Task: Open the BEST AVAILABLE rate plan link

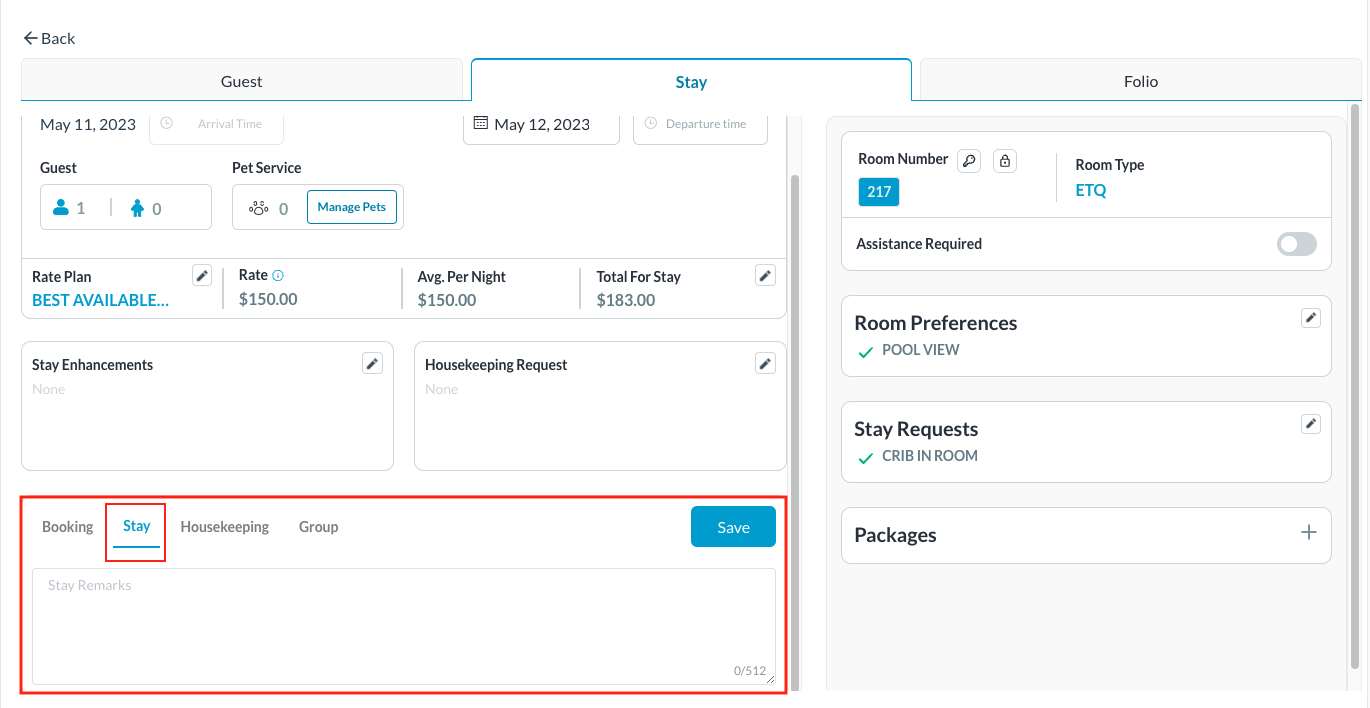Action: [101, 299]
